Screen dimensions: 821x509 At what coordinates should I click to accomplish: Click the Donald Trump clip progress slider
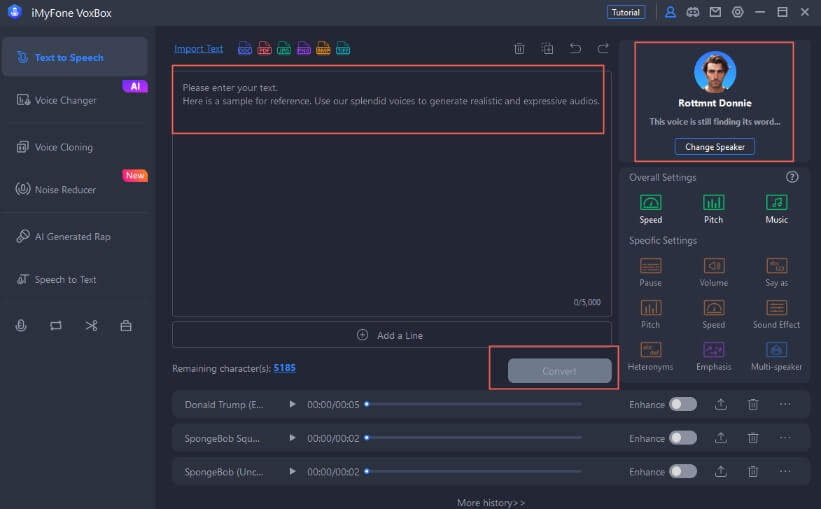tap(473, 404)
